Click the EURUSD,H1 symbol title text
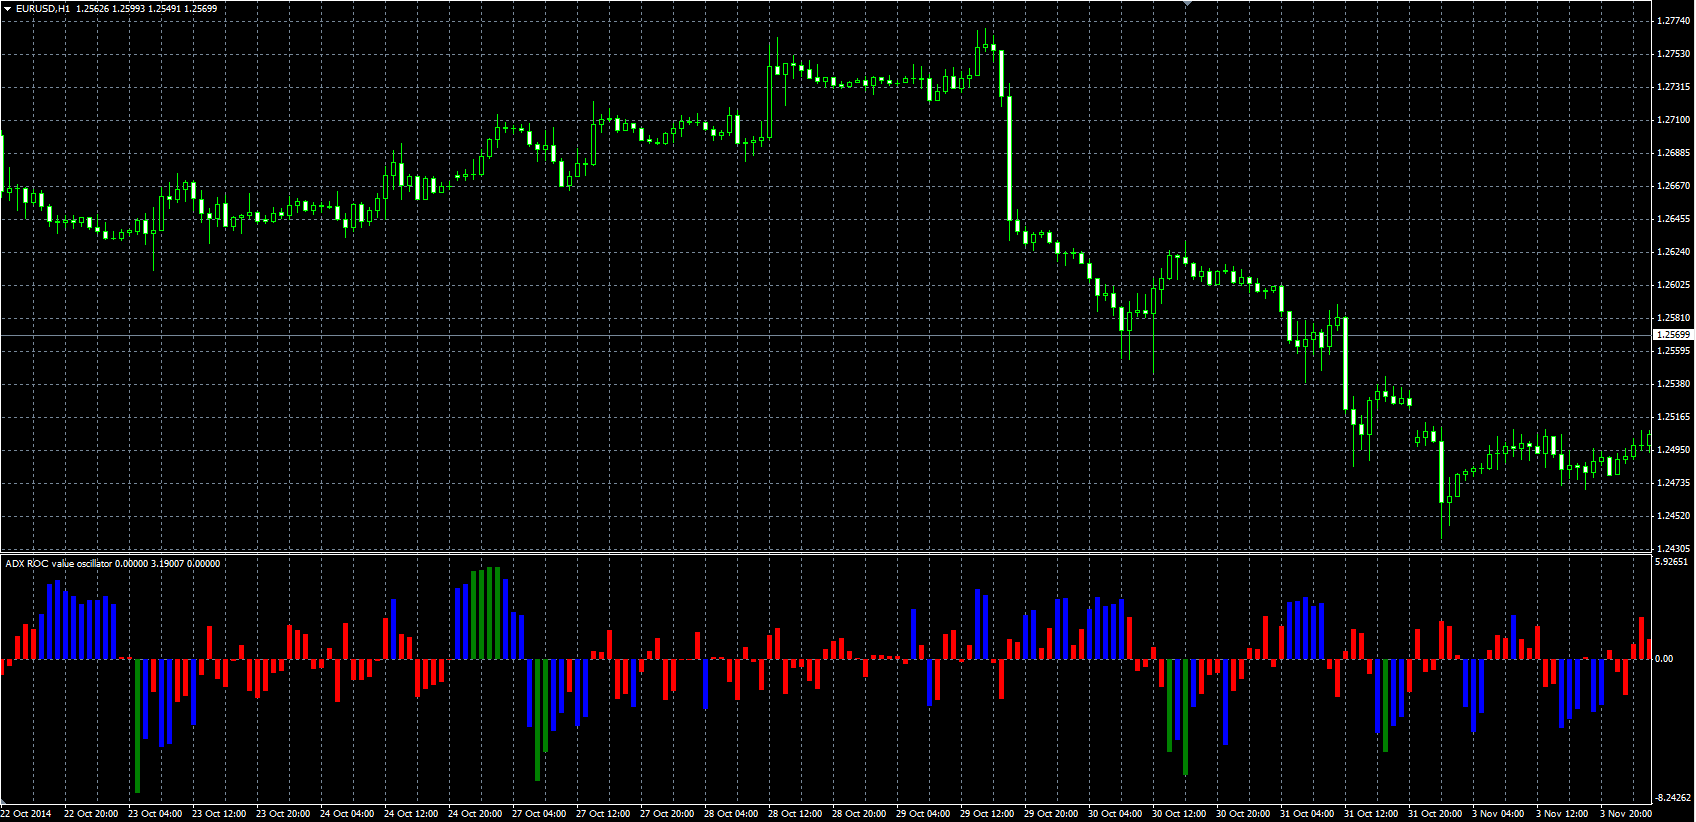Image resolution: width=1696 pixels, height=822 pixels. [43, 8]
